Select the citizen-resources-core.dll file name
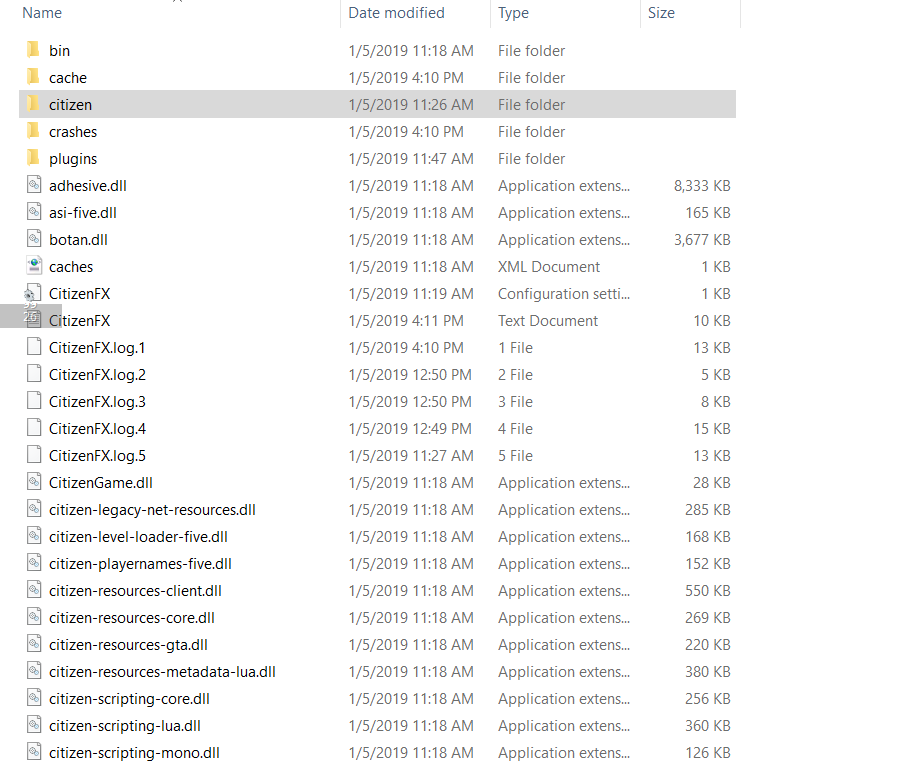 tap(132, 617)
